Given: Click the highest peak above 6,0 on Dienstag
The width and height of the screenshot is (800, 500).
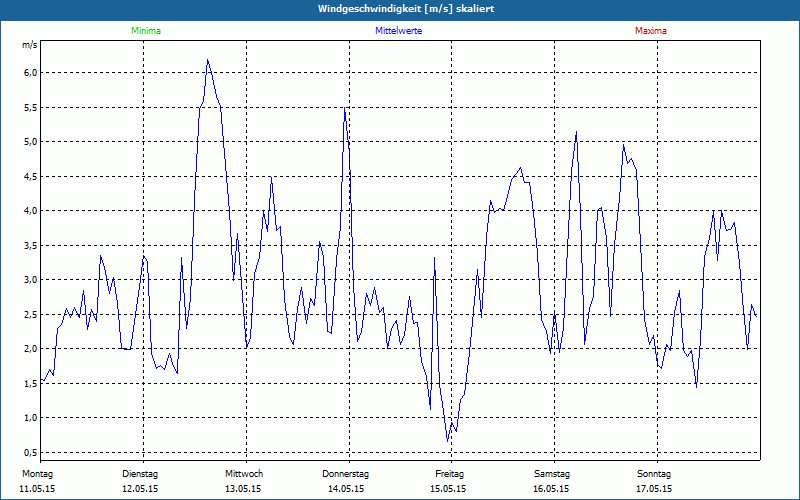Looking at the screenshot, I should tap(207, 60).
